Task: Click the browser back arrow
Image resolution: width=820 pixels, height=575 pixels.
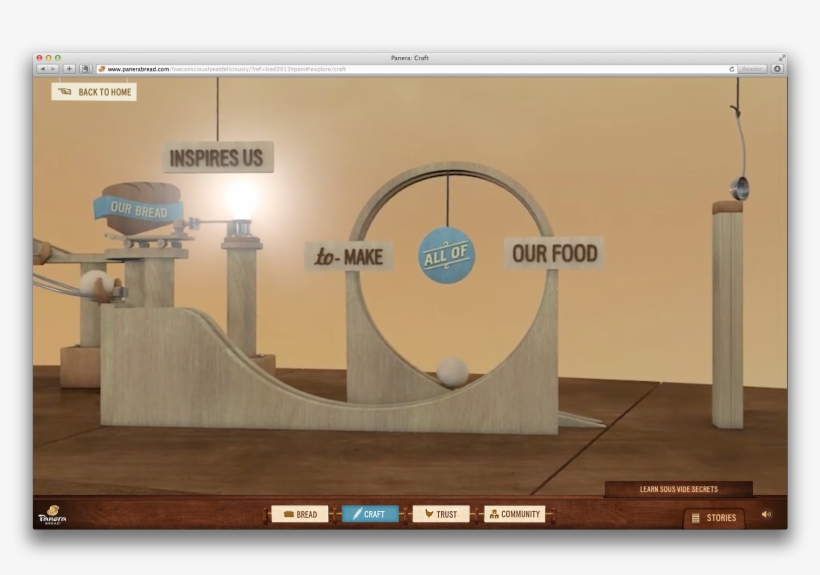Action: pyautogui.click(x=42, y=69)
